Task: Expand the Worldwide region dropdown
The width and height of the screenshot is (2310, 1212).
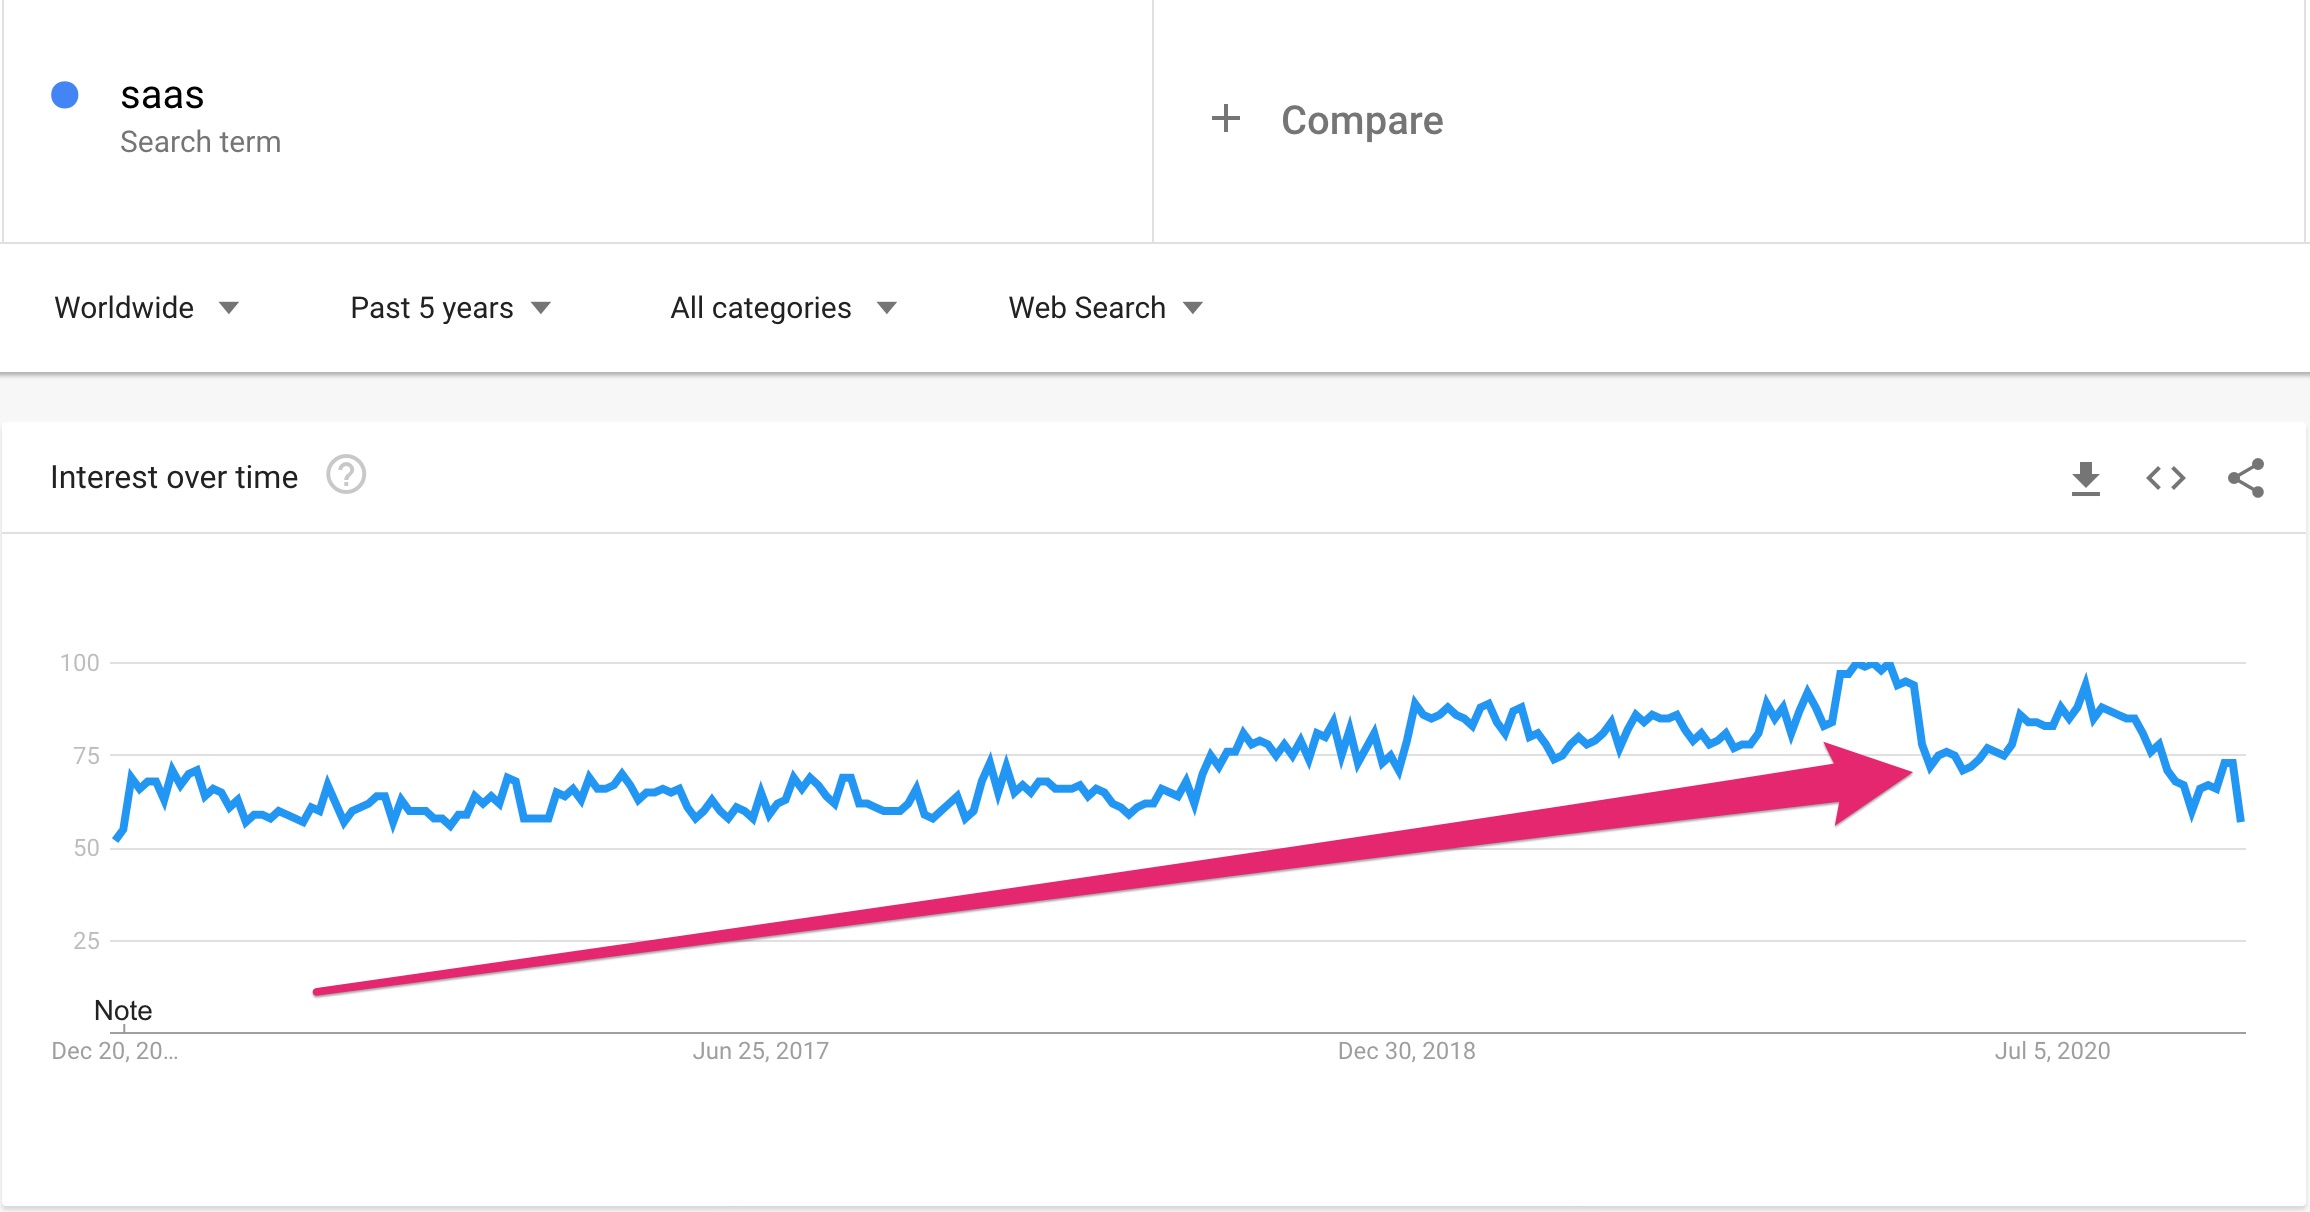Action: pos(146,308)
